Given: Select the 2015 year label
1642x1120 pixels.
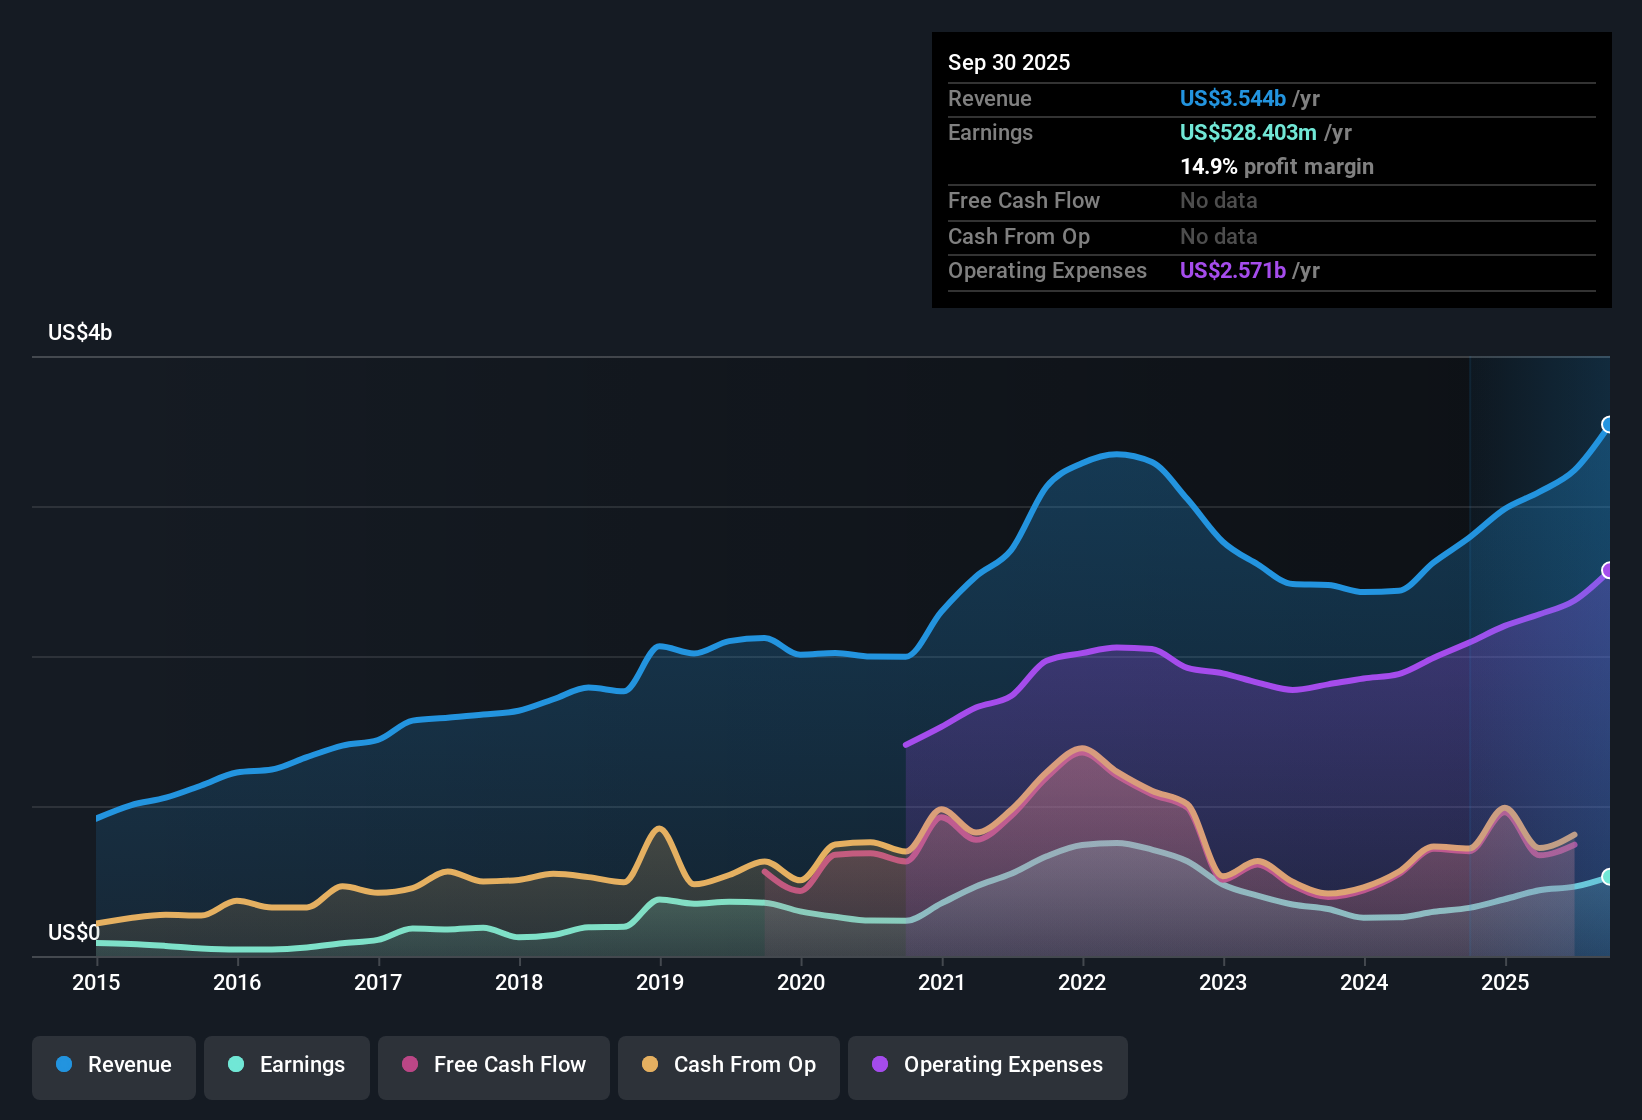Looking at the screenshot, I should pos(96,983).
